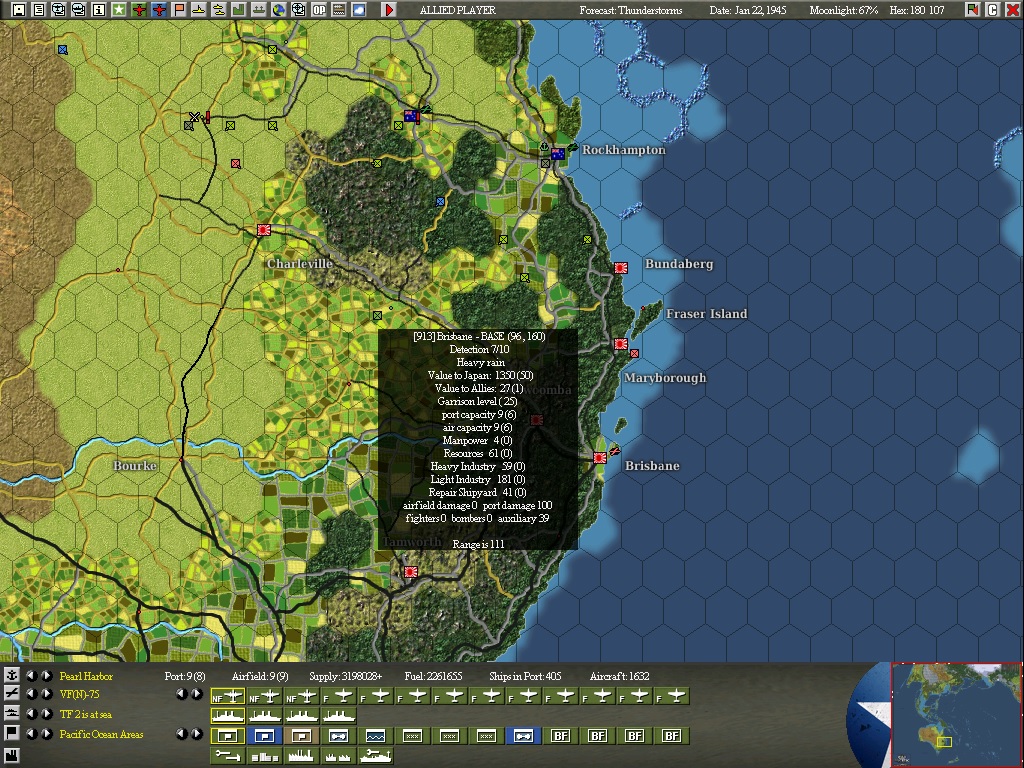Go to next base after Pearl Harbor

[47, 676]
